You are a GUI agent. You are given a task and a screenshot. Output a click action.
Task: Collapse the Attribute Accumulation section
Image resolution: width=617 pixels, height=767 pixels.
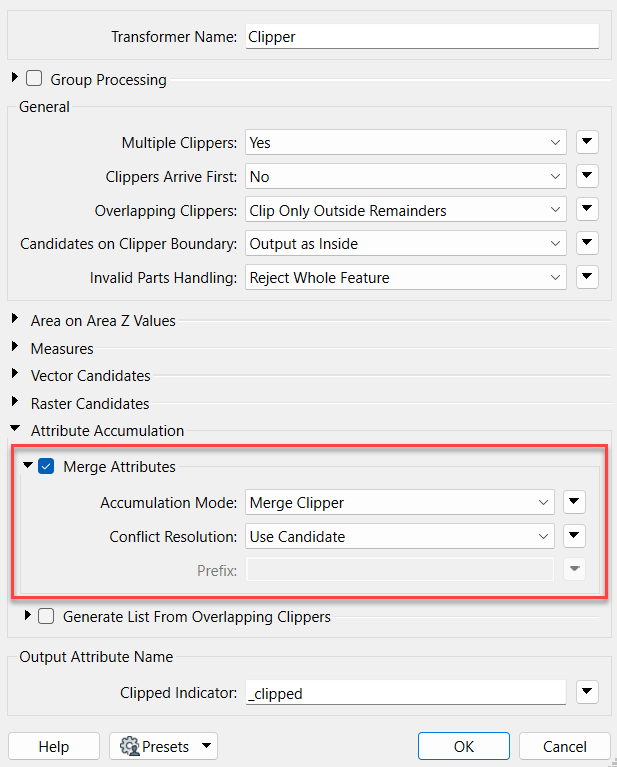pyautogui.click(x=15, y=429)
